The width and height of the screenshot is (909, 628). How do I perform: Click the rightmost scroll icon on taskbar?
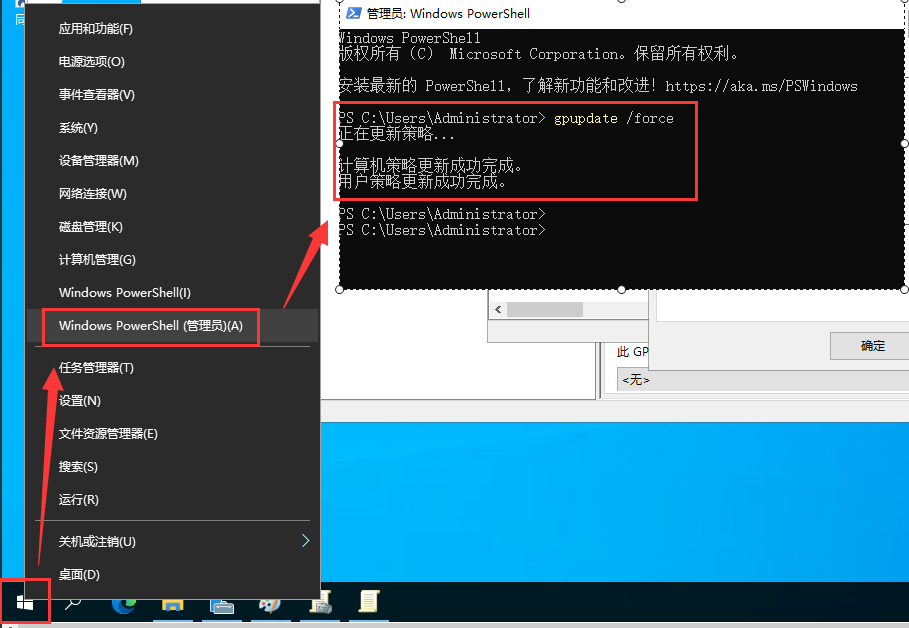point(369,602)
